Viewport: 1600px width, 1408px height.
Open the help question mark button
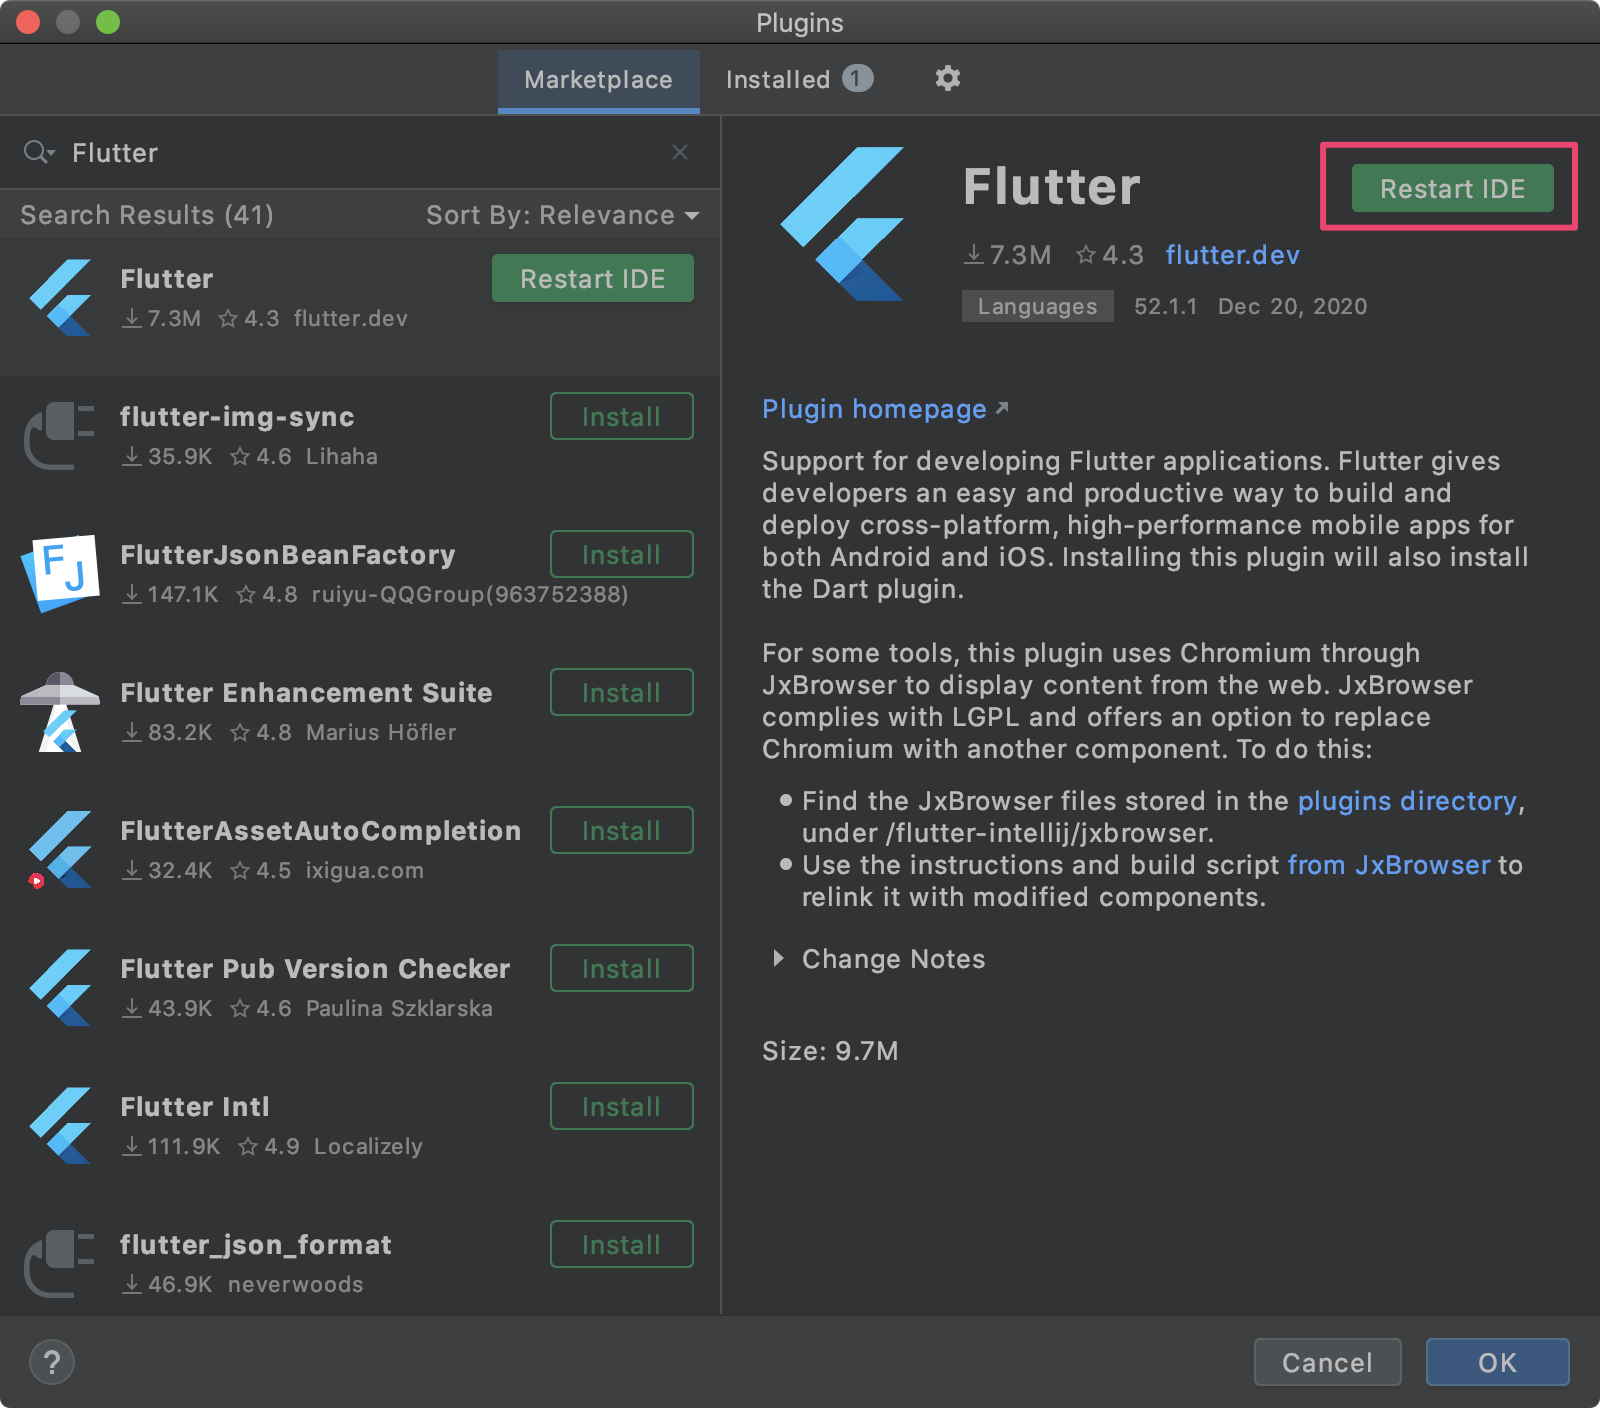coord(52,1362)
